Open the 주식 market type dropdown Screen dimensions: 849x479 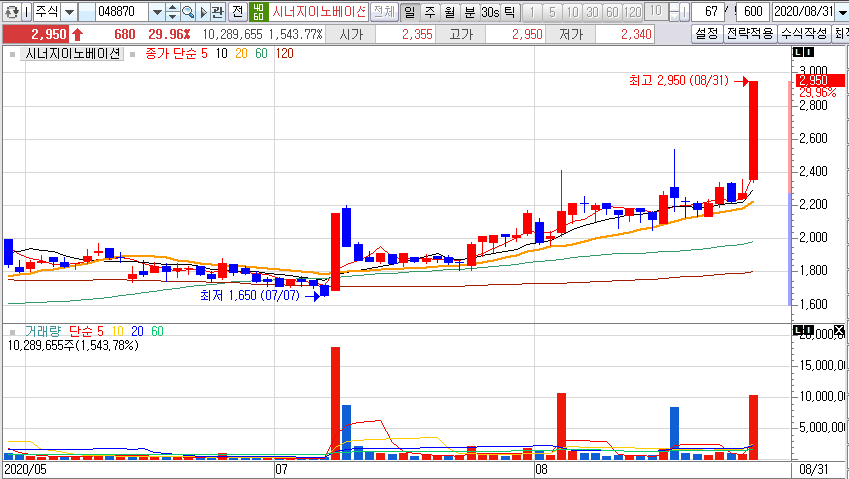pyautogui.click(x=69, y=11)
